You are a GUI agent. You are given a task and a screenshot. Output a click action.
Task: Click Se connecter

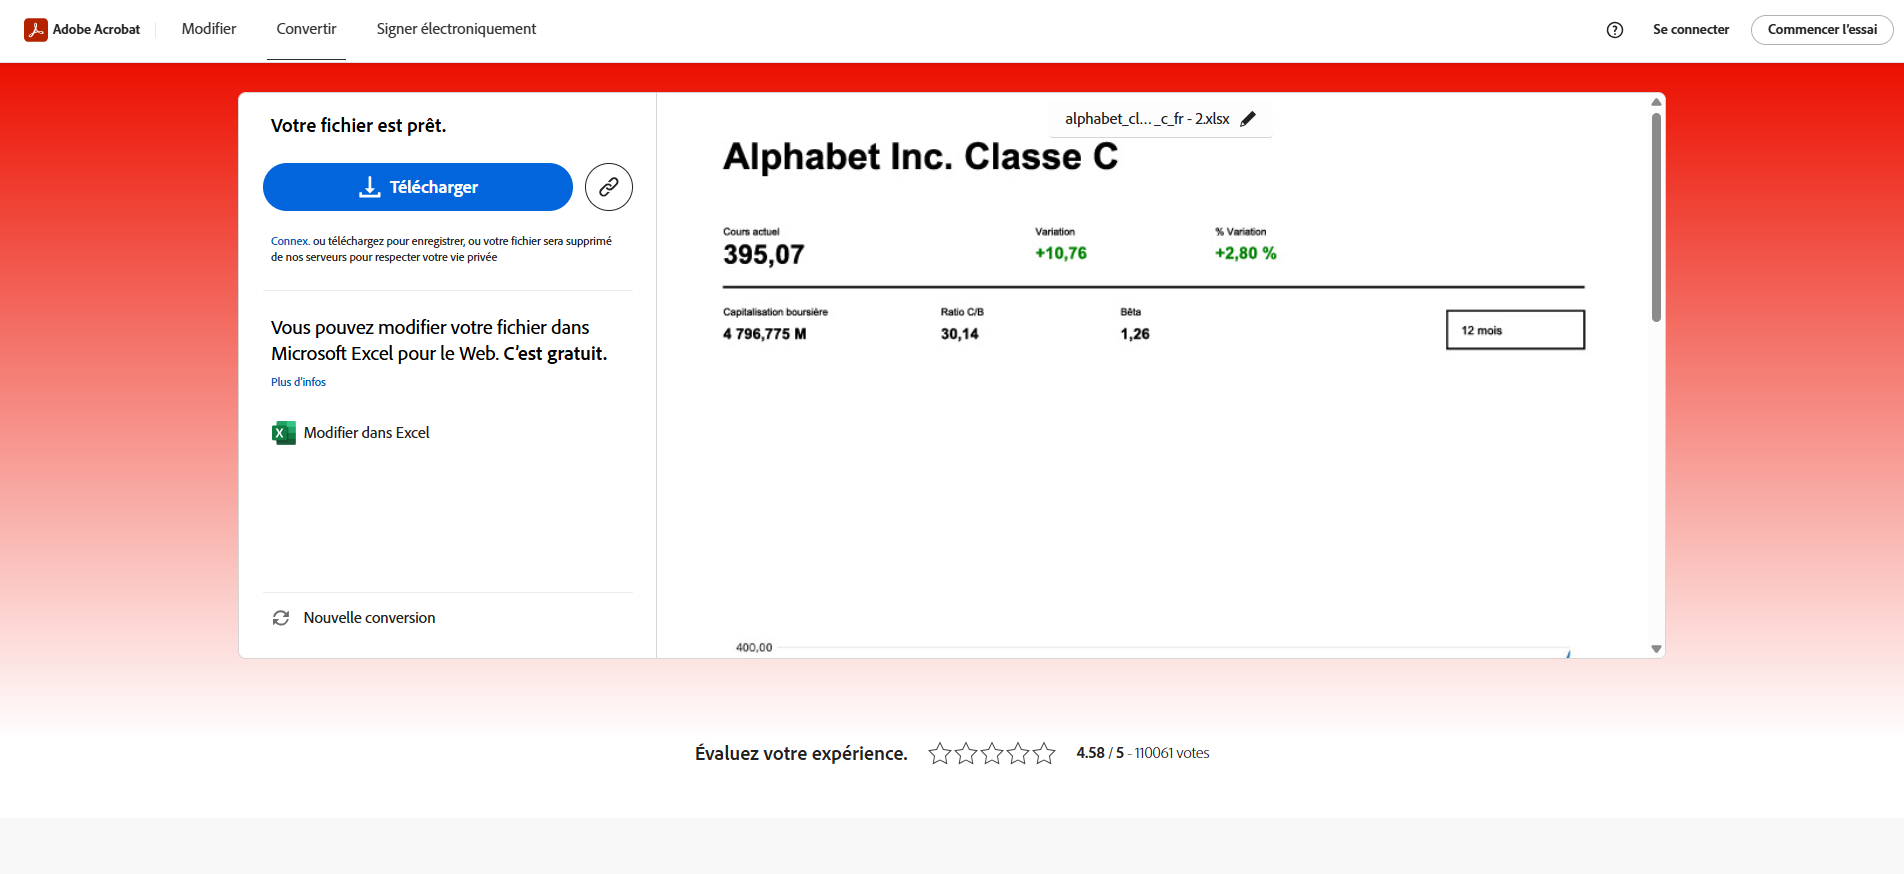[1691, 29]
